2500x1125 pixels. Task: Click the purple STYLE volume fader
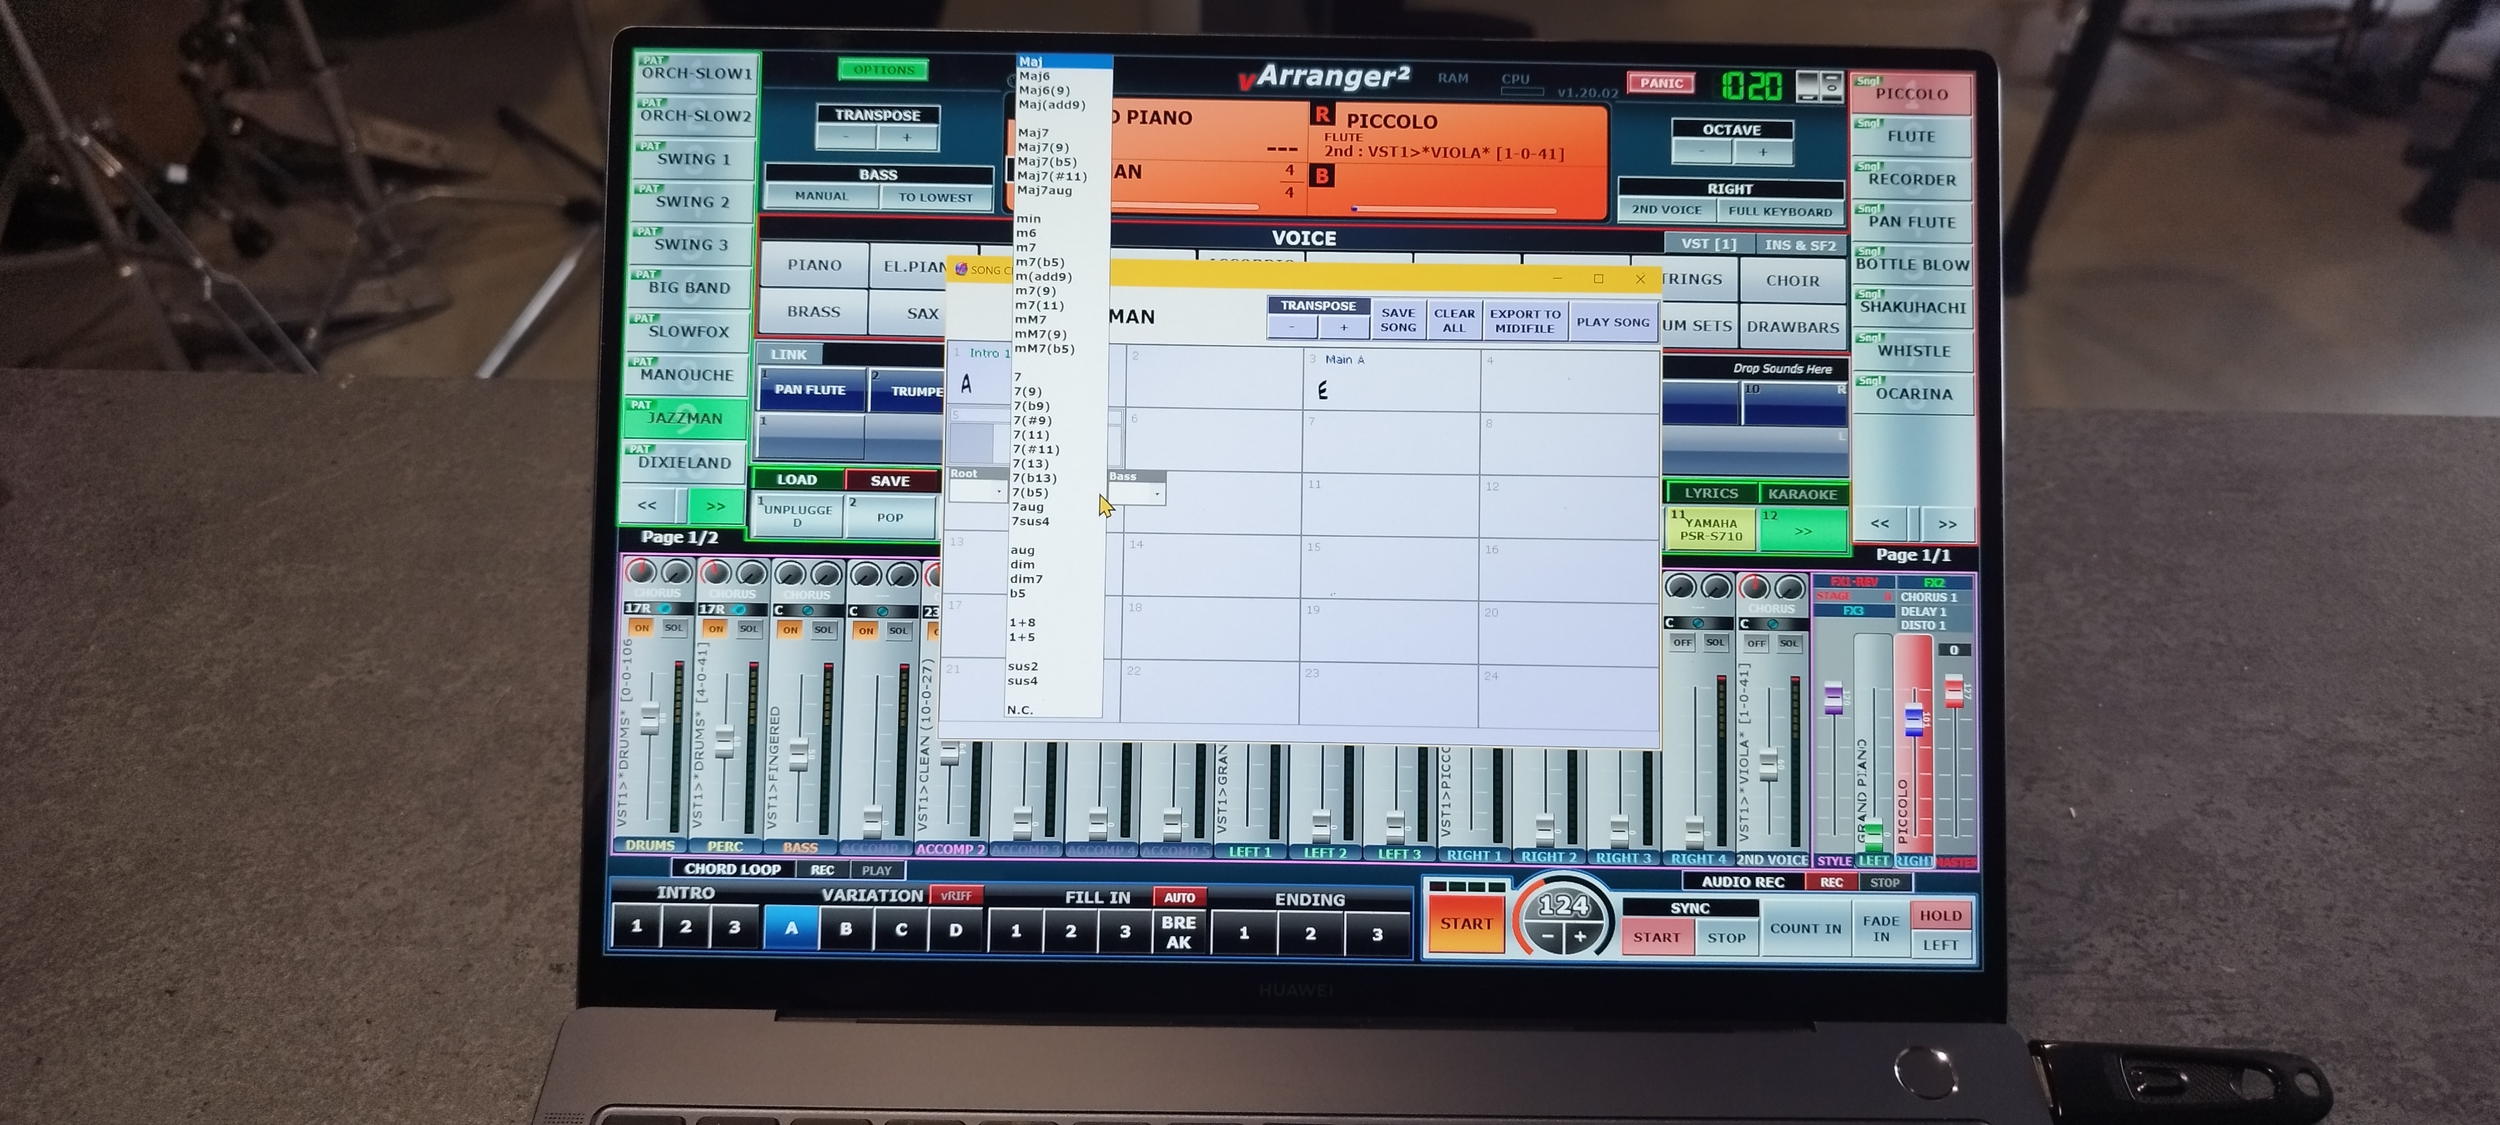(1833, 697)
